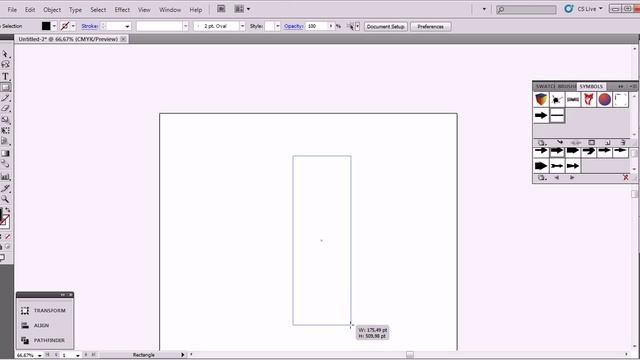Click the black fill color swatch
Image resolution: width=640 pixels, height=360 pixels.
point(46,26)
